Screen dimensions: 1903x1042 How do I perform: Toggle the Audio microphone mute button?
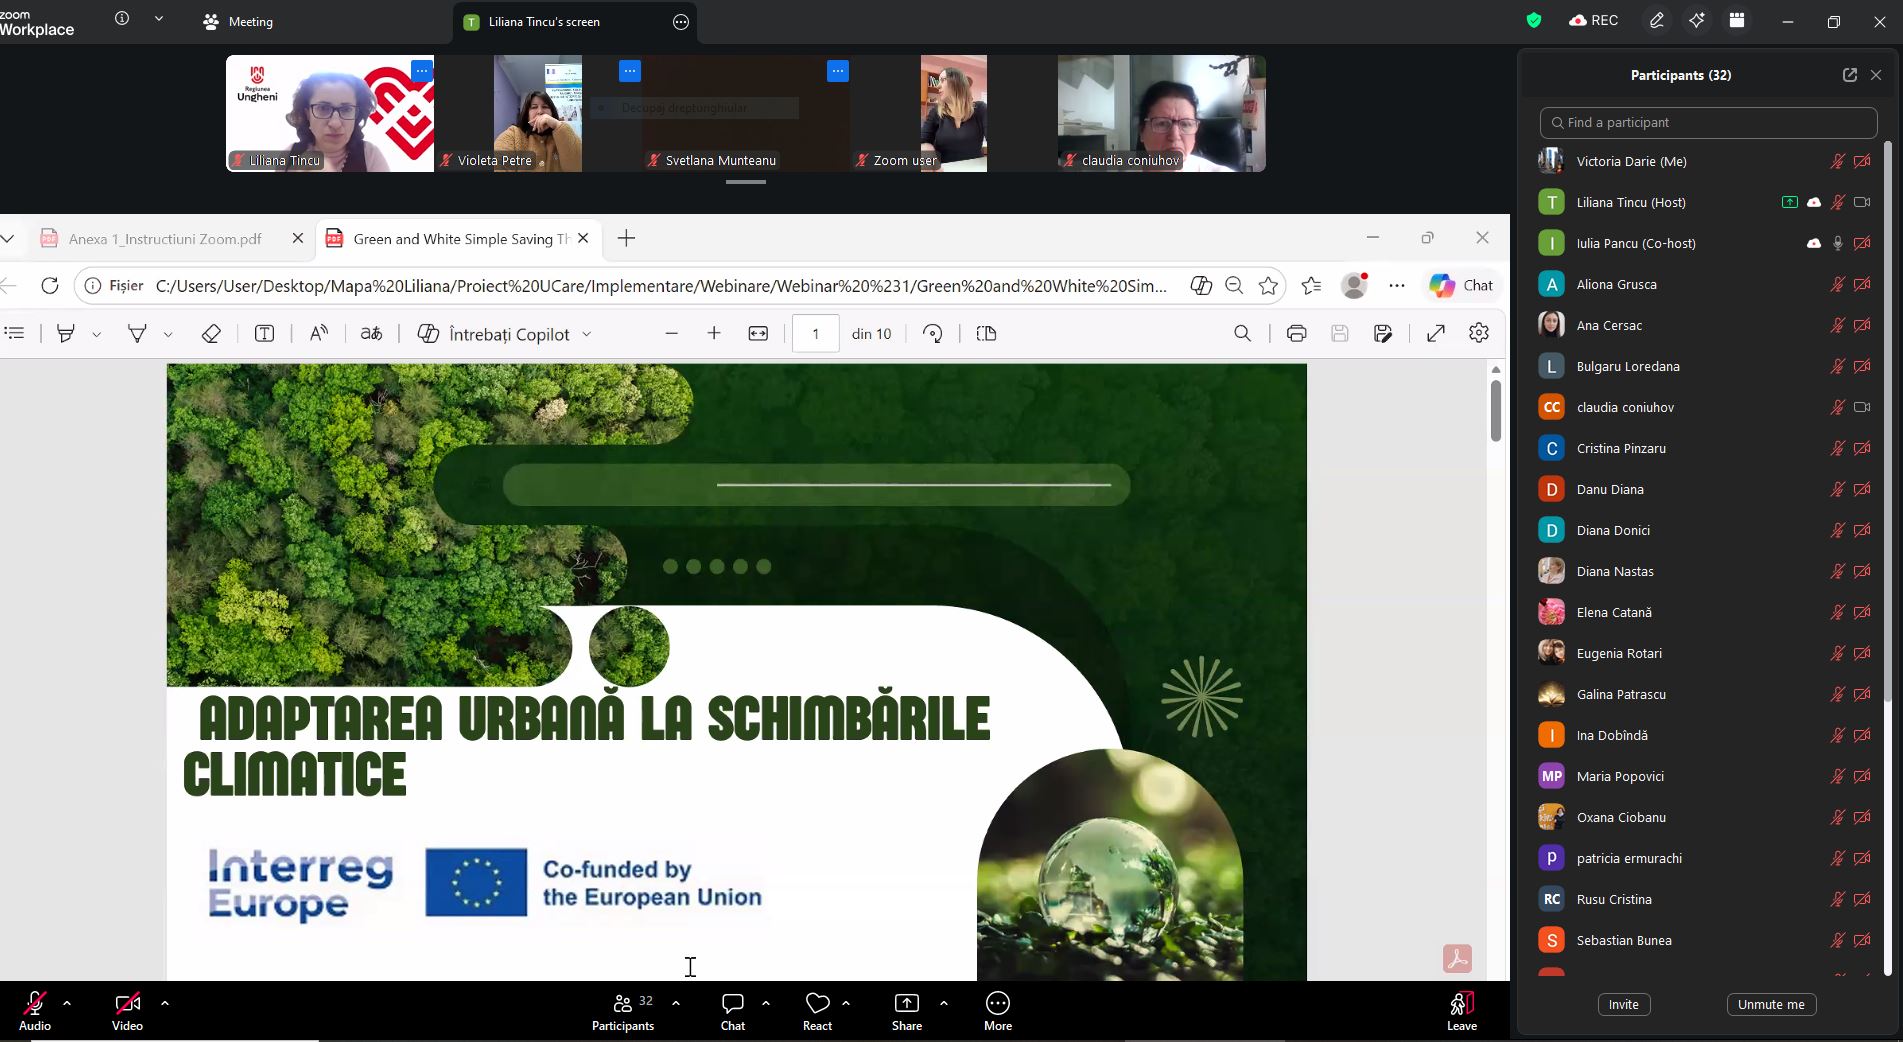point(35,1004)
